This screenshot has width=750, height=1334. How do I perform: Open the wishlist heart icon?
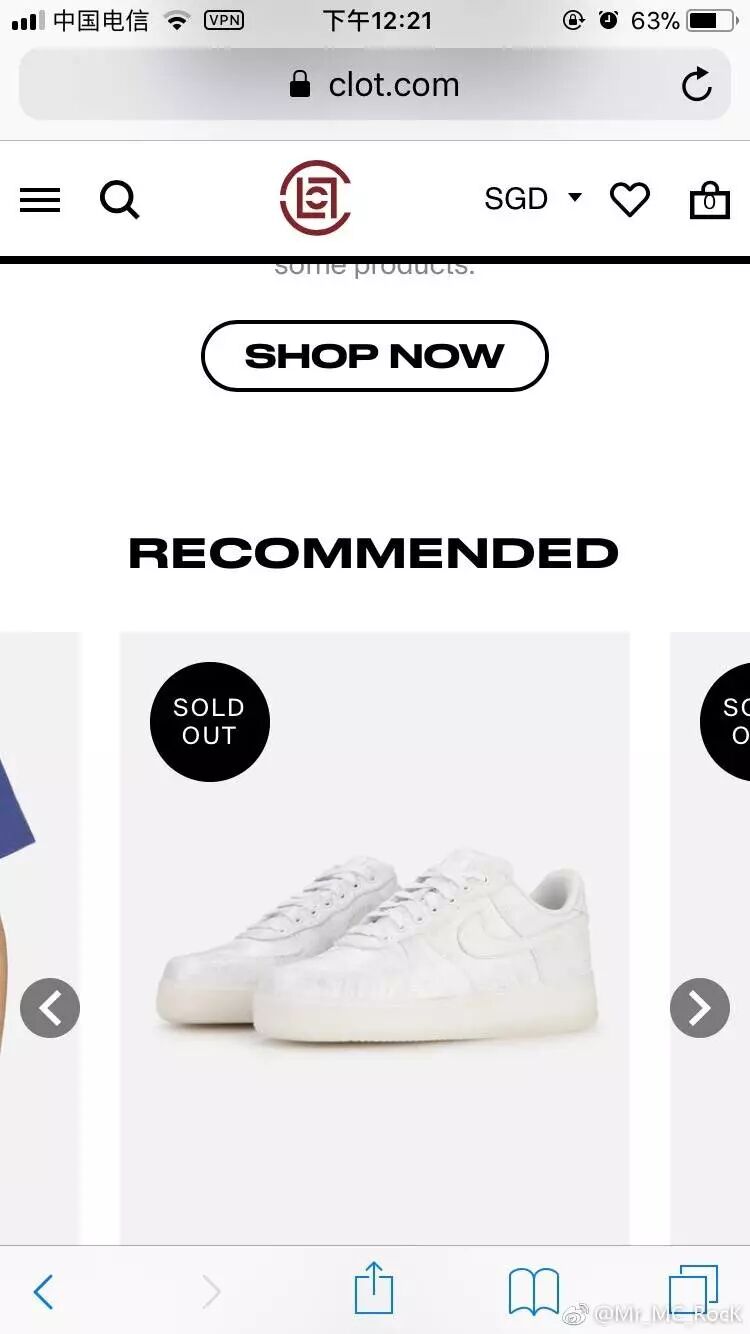tap(630, 200)
